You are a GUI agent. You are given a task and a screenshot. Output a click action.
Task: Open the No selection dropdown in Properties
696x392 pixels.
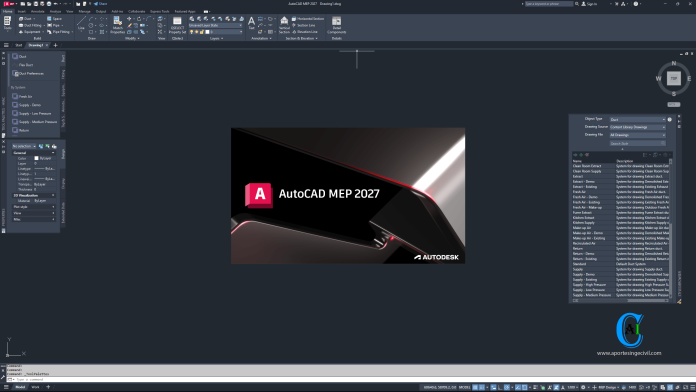tap(24, 146)
